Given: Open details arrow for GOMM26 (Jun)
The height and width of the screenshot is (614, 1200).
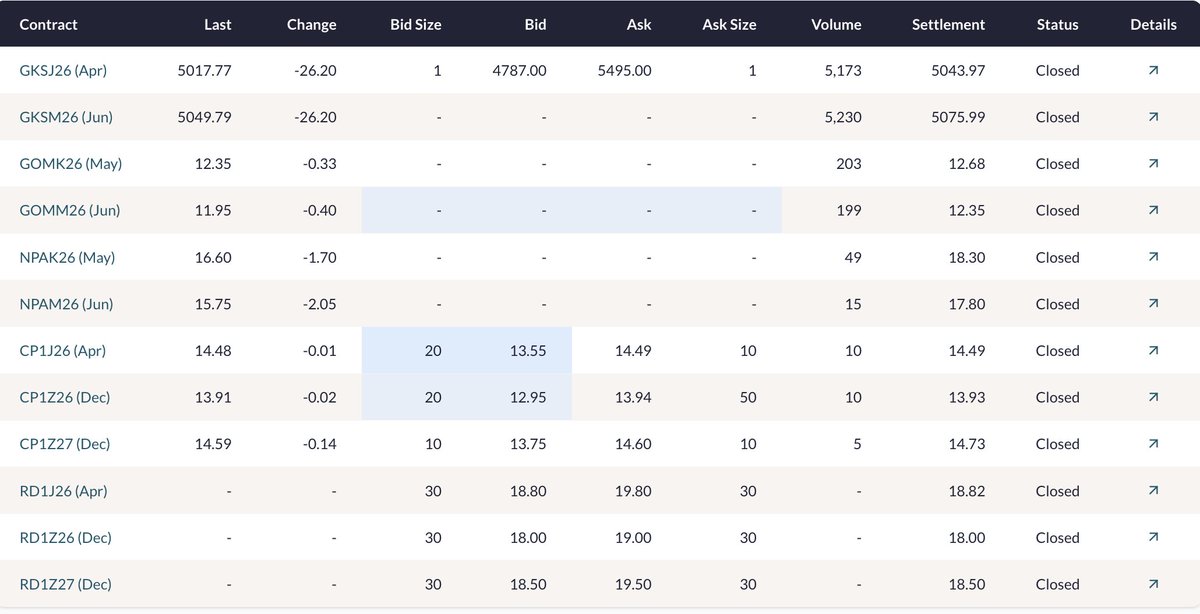Looking at the screenshot, I should pyautogui.click(x=1153, y=210).
